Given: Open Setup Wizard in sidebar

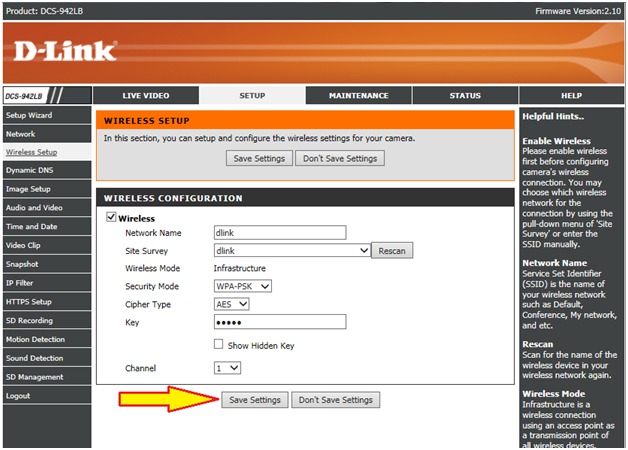Looking at the screenshot, I should (x=28, y=115).
